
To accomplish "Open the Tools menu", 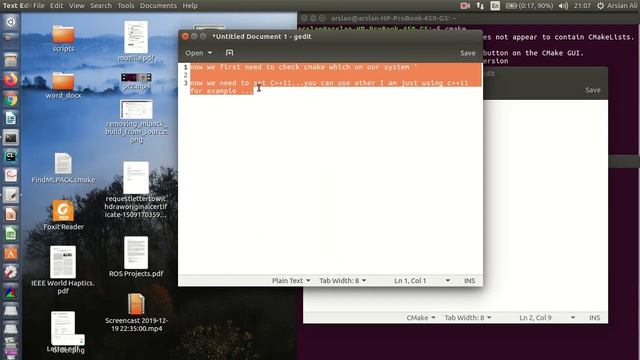I will [x=126, y=6].
